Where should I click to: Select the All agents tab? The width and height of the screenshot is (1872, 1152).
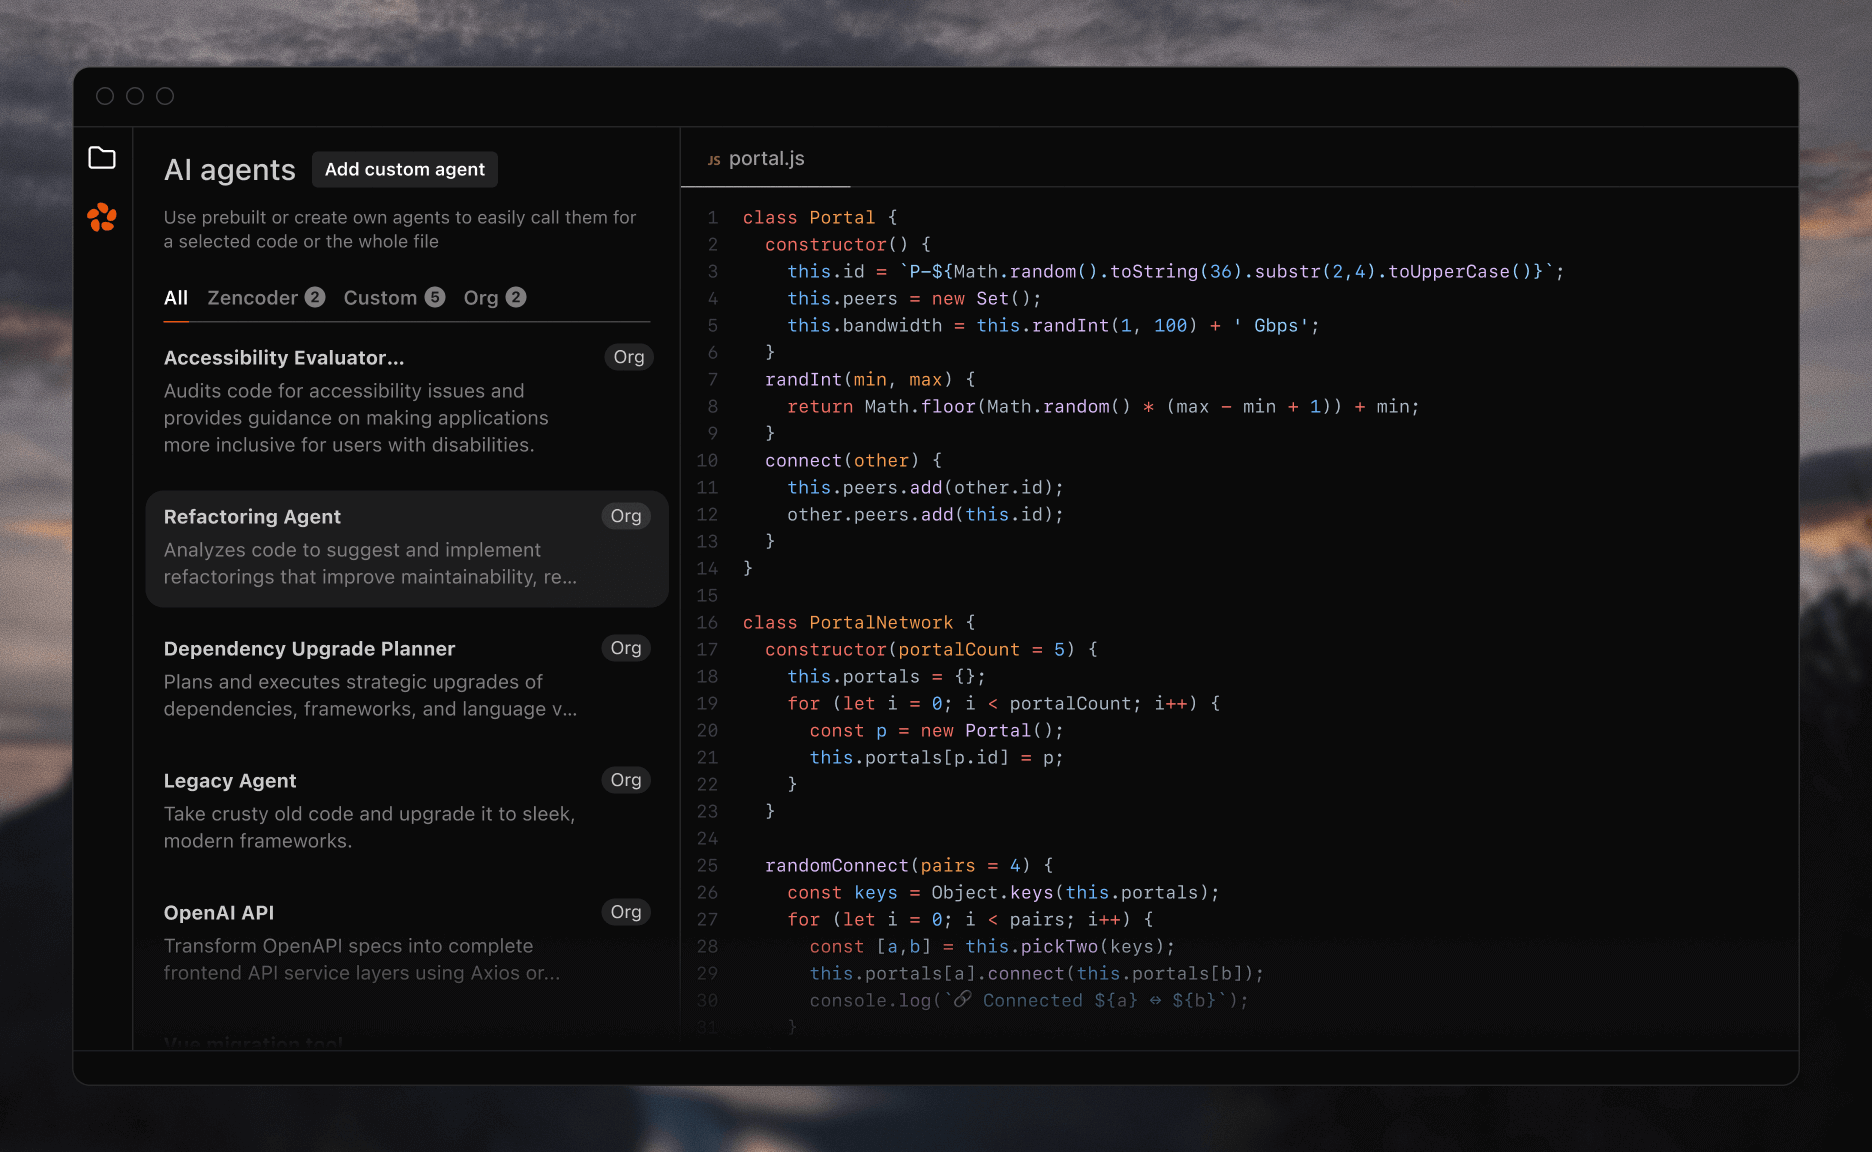(x=176, y=298)
